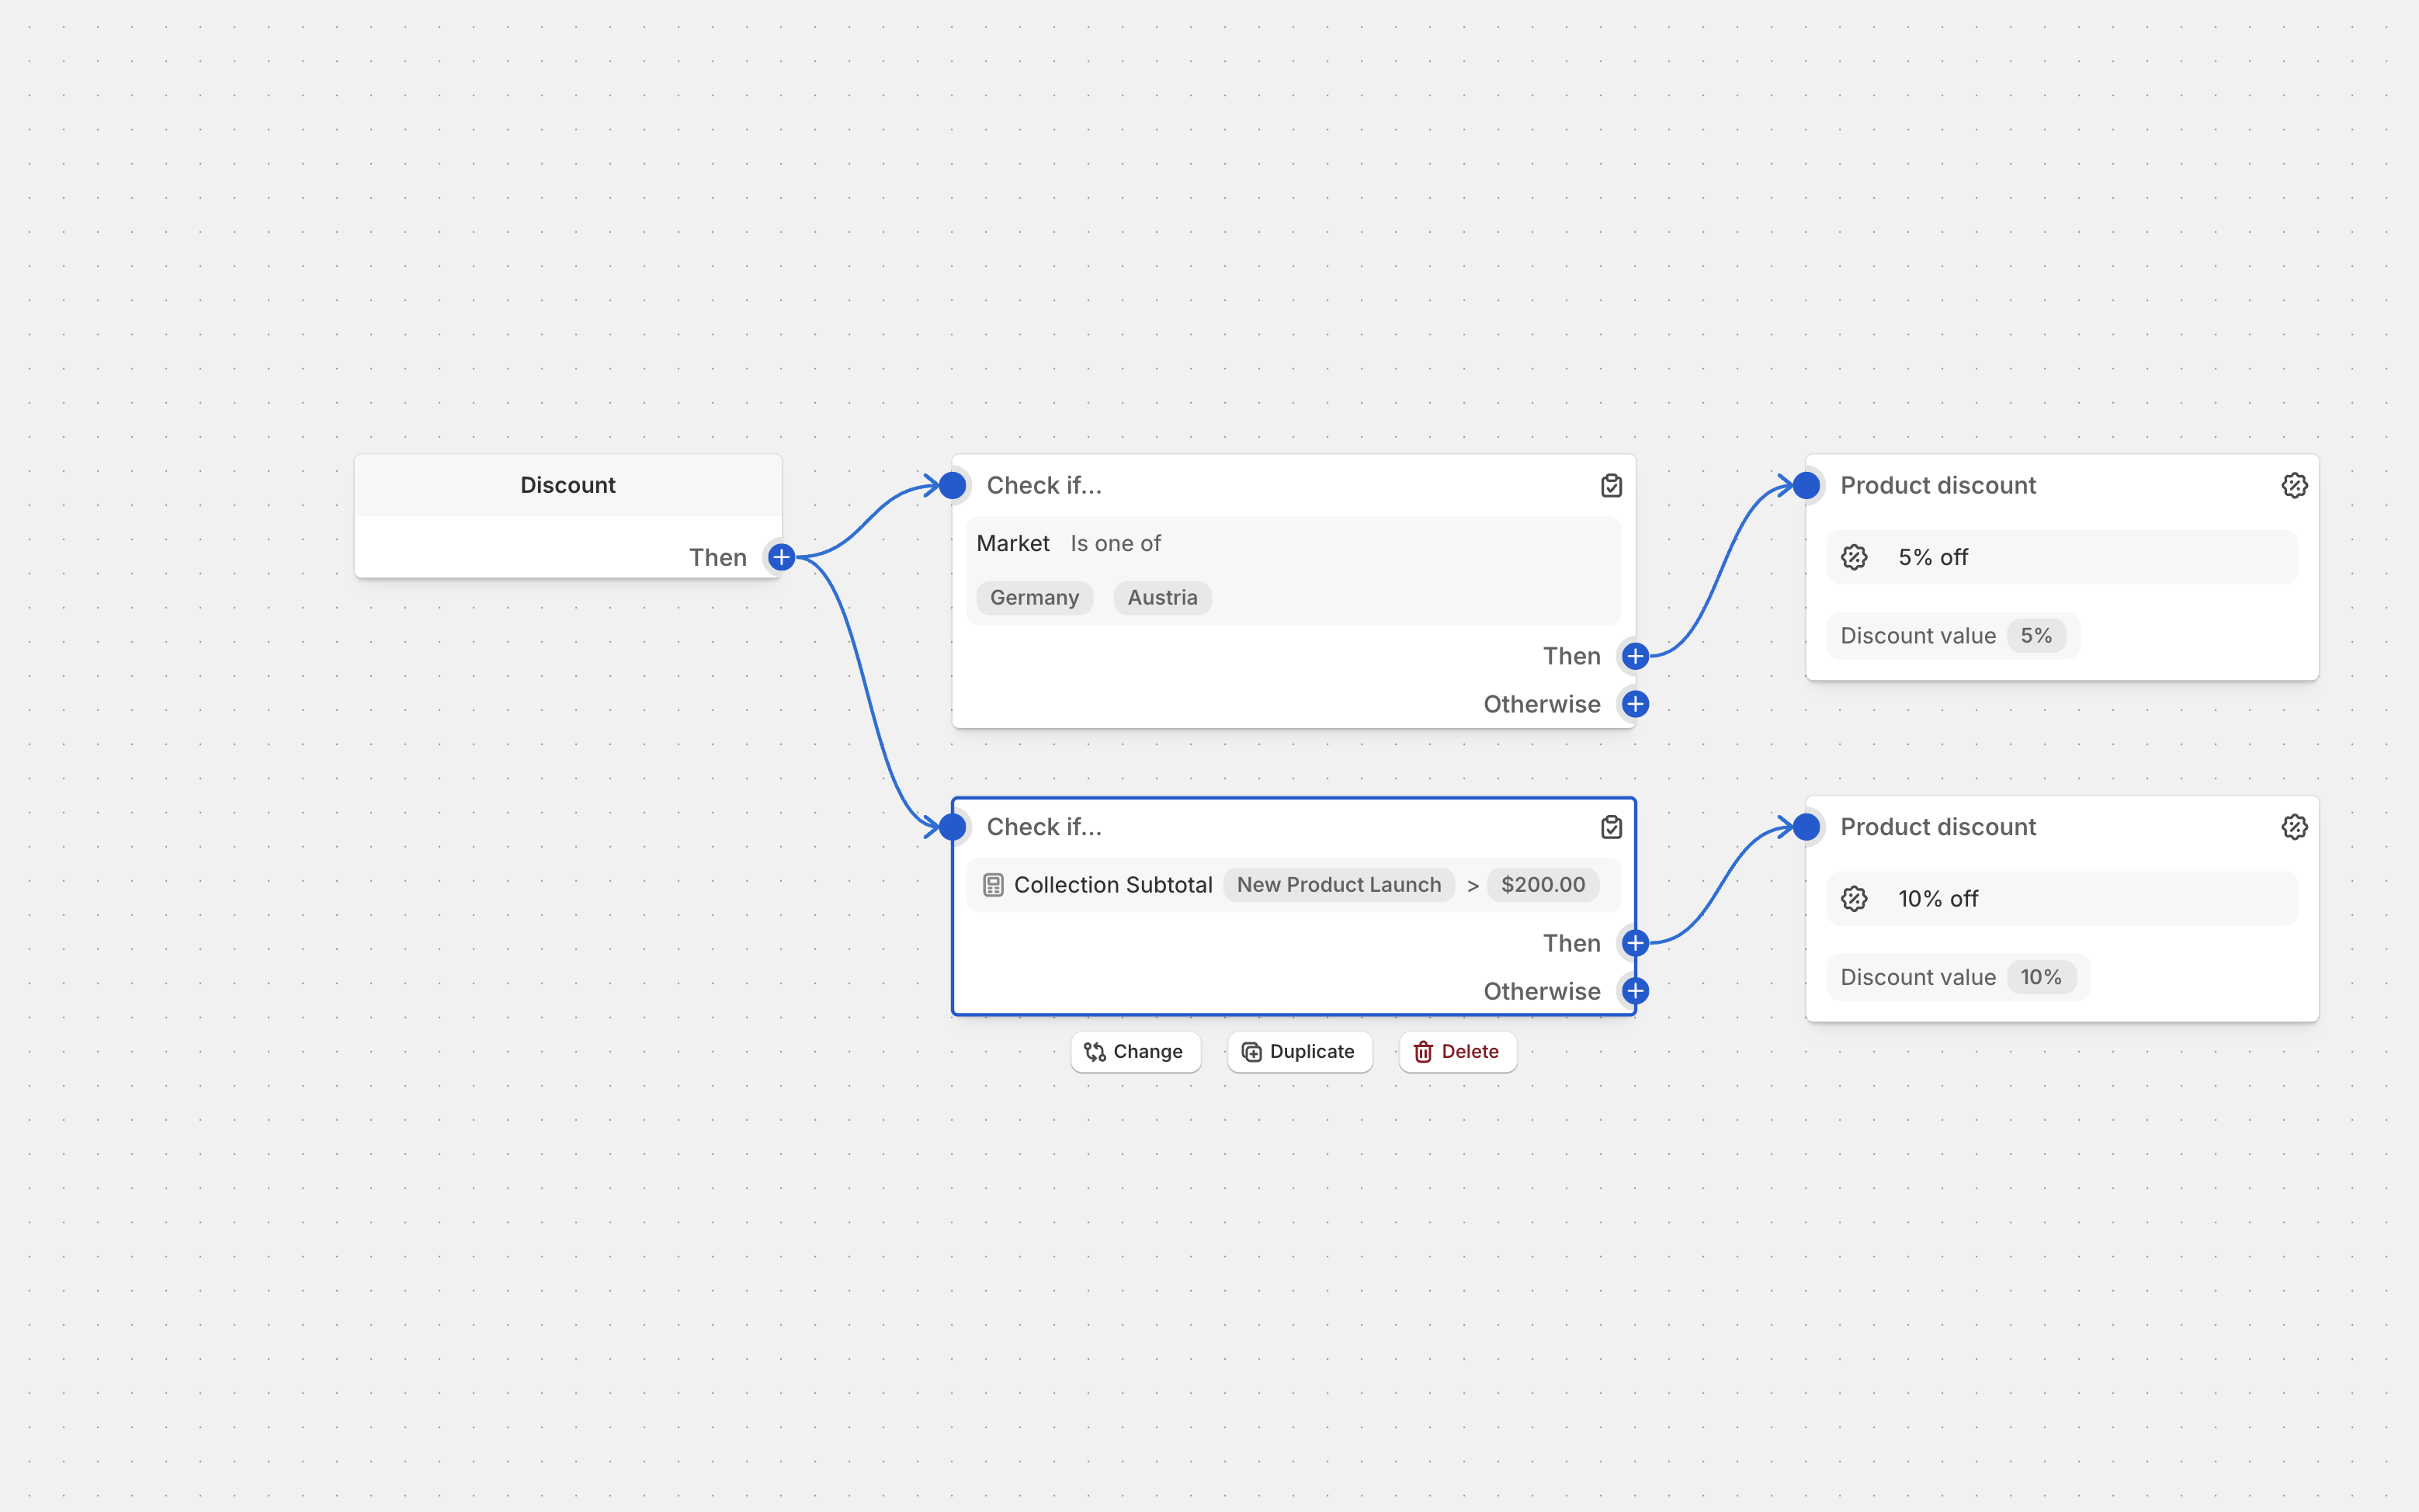2419x1512 pixels.
Task: Click the plus on Discount Then output
Action: 781,557
